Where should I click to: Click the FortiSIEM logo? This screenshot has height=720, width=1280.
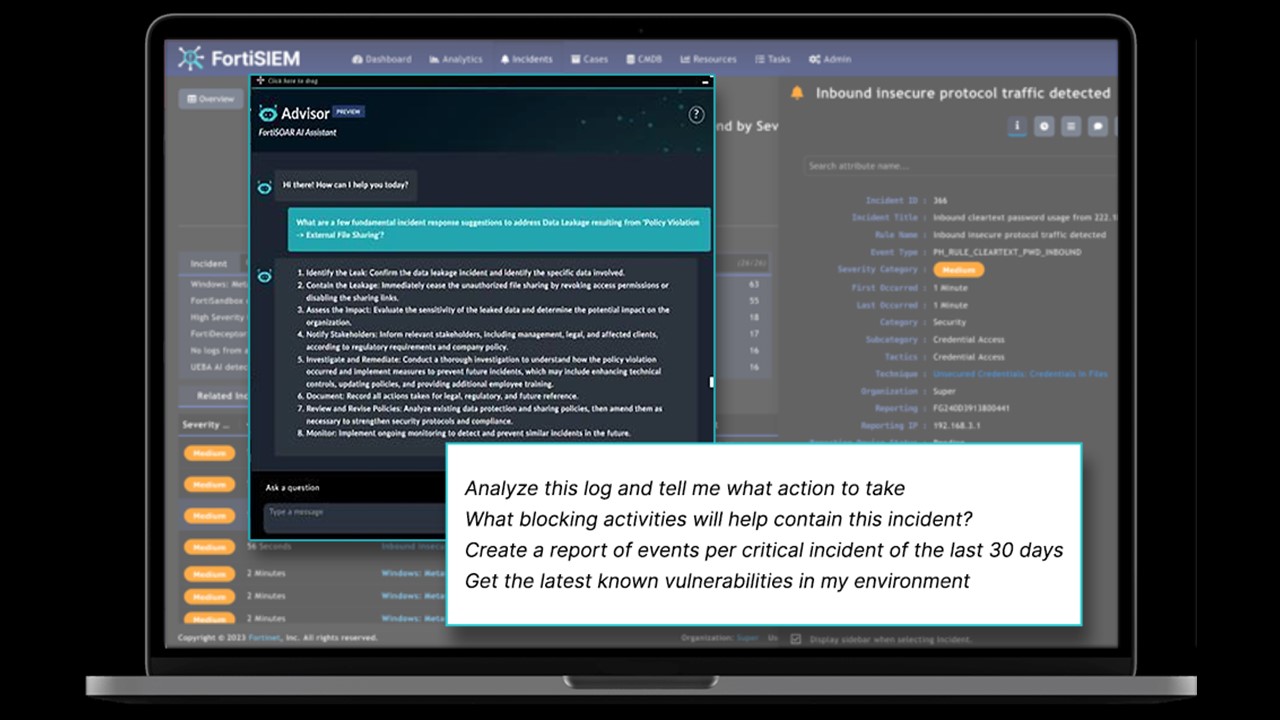(x=239, y=58)
